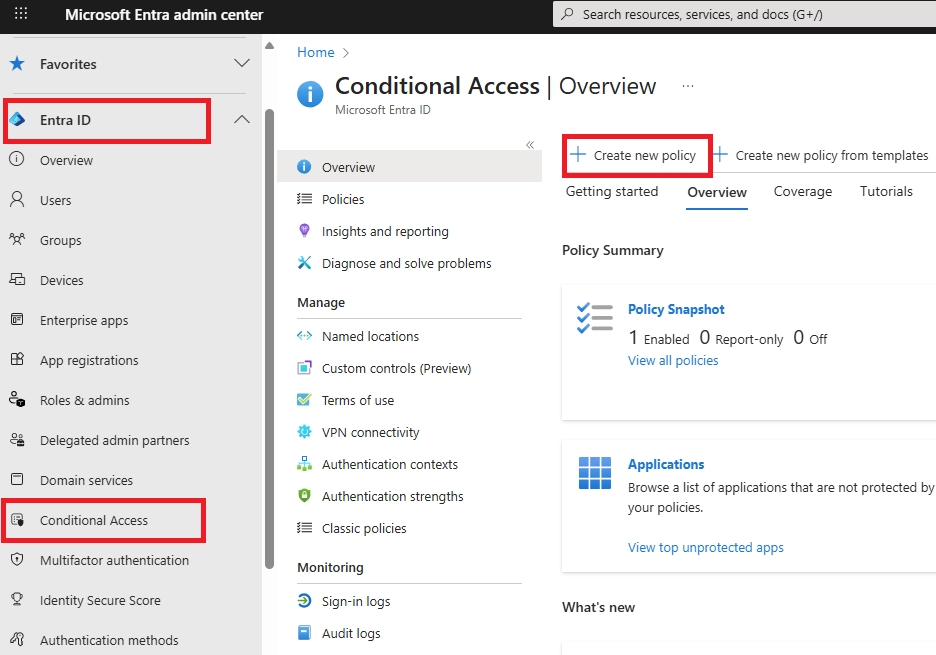Click the Devices icon in sidebar
Viewport: 936px width, 655px height.
click(x=17, y=280)
